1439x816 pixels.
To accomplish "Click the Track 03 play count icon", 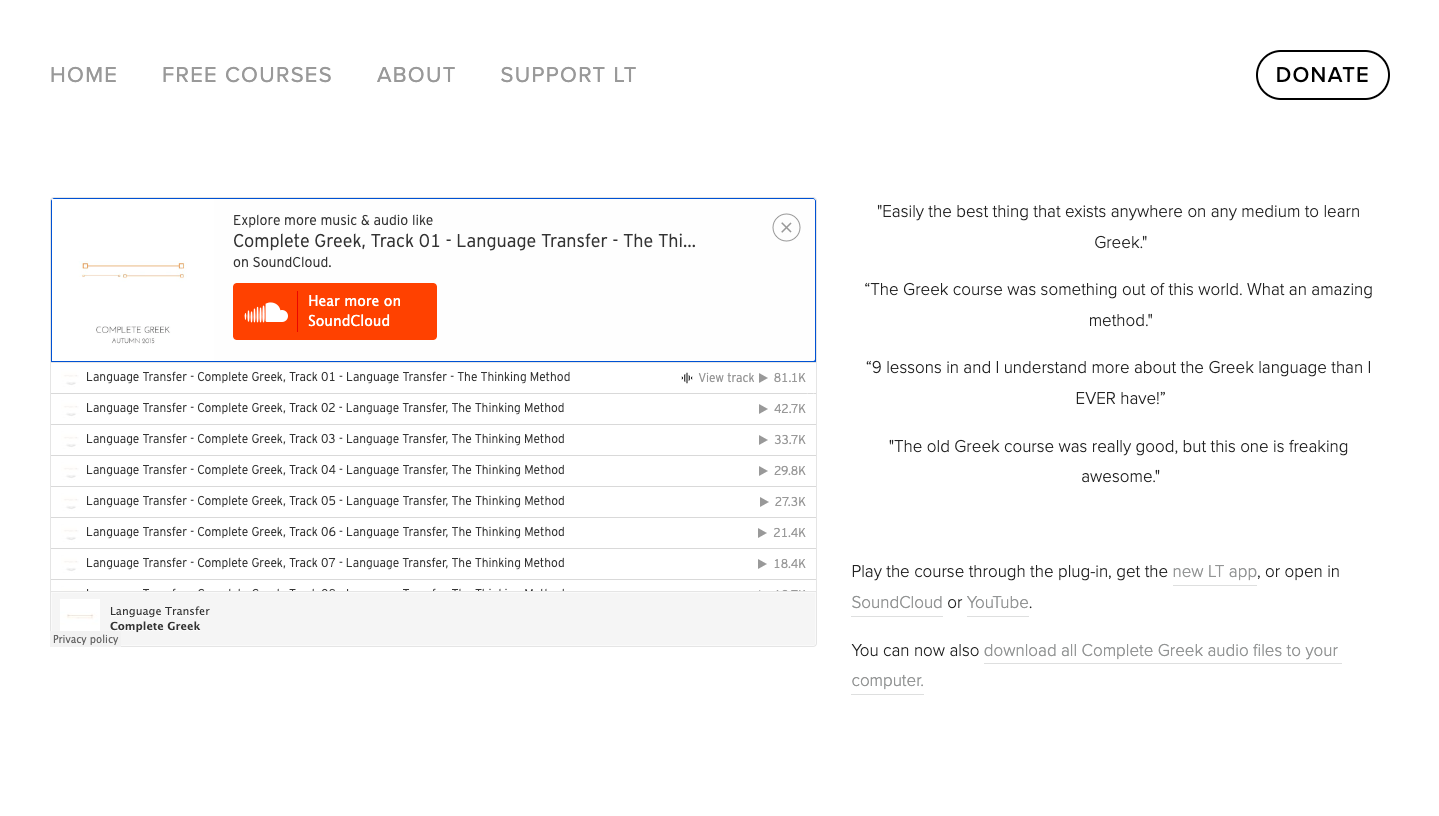I will (763, 440).
